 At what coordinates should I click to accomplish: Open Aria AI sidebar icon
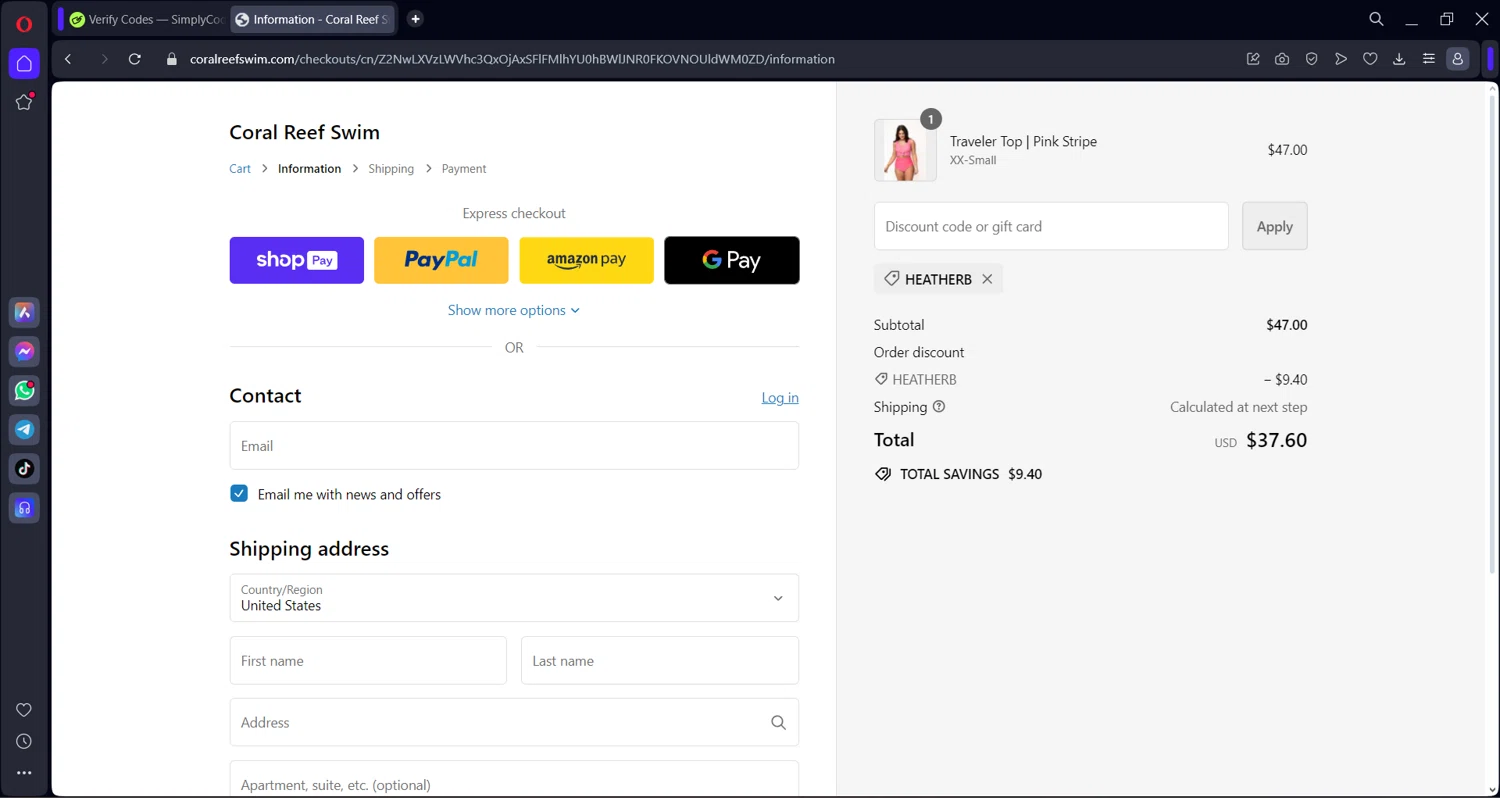24,313
